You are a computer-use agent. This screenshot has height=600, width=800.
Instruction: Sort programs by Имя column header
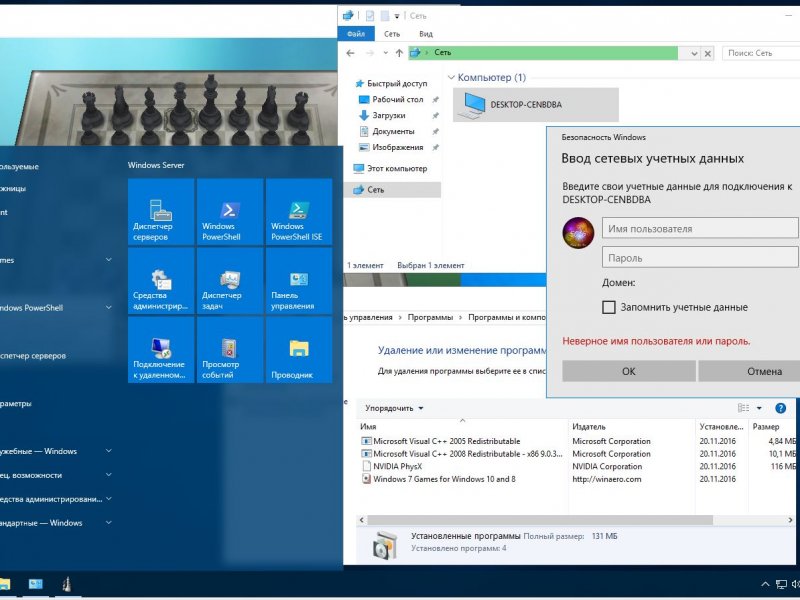pos(368,427)
